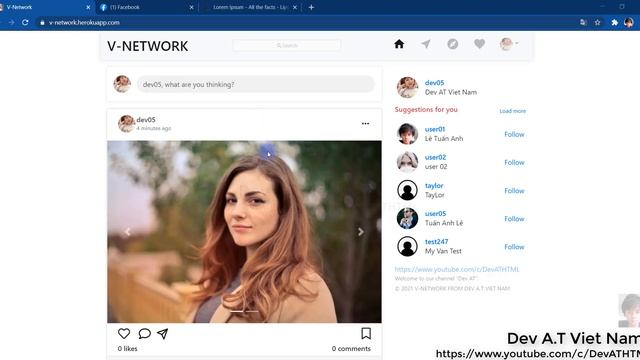Click dev05 avatar in sidebar
This screenshot has width=640, height=360.
(x=407, y=87)
